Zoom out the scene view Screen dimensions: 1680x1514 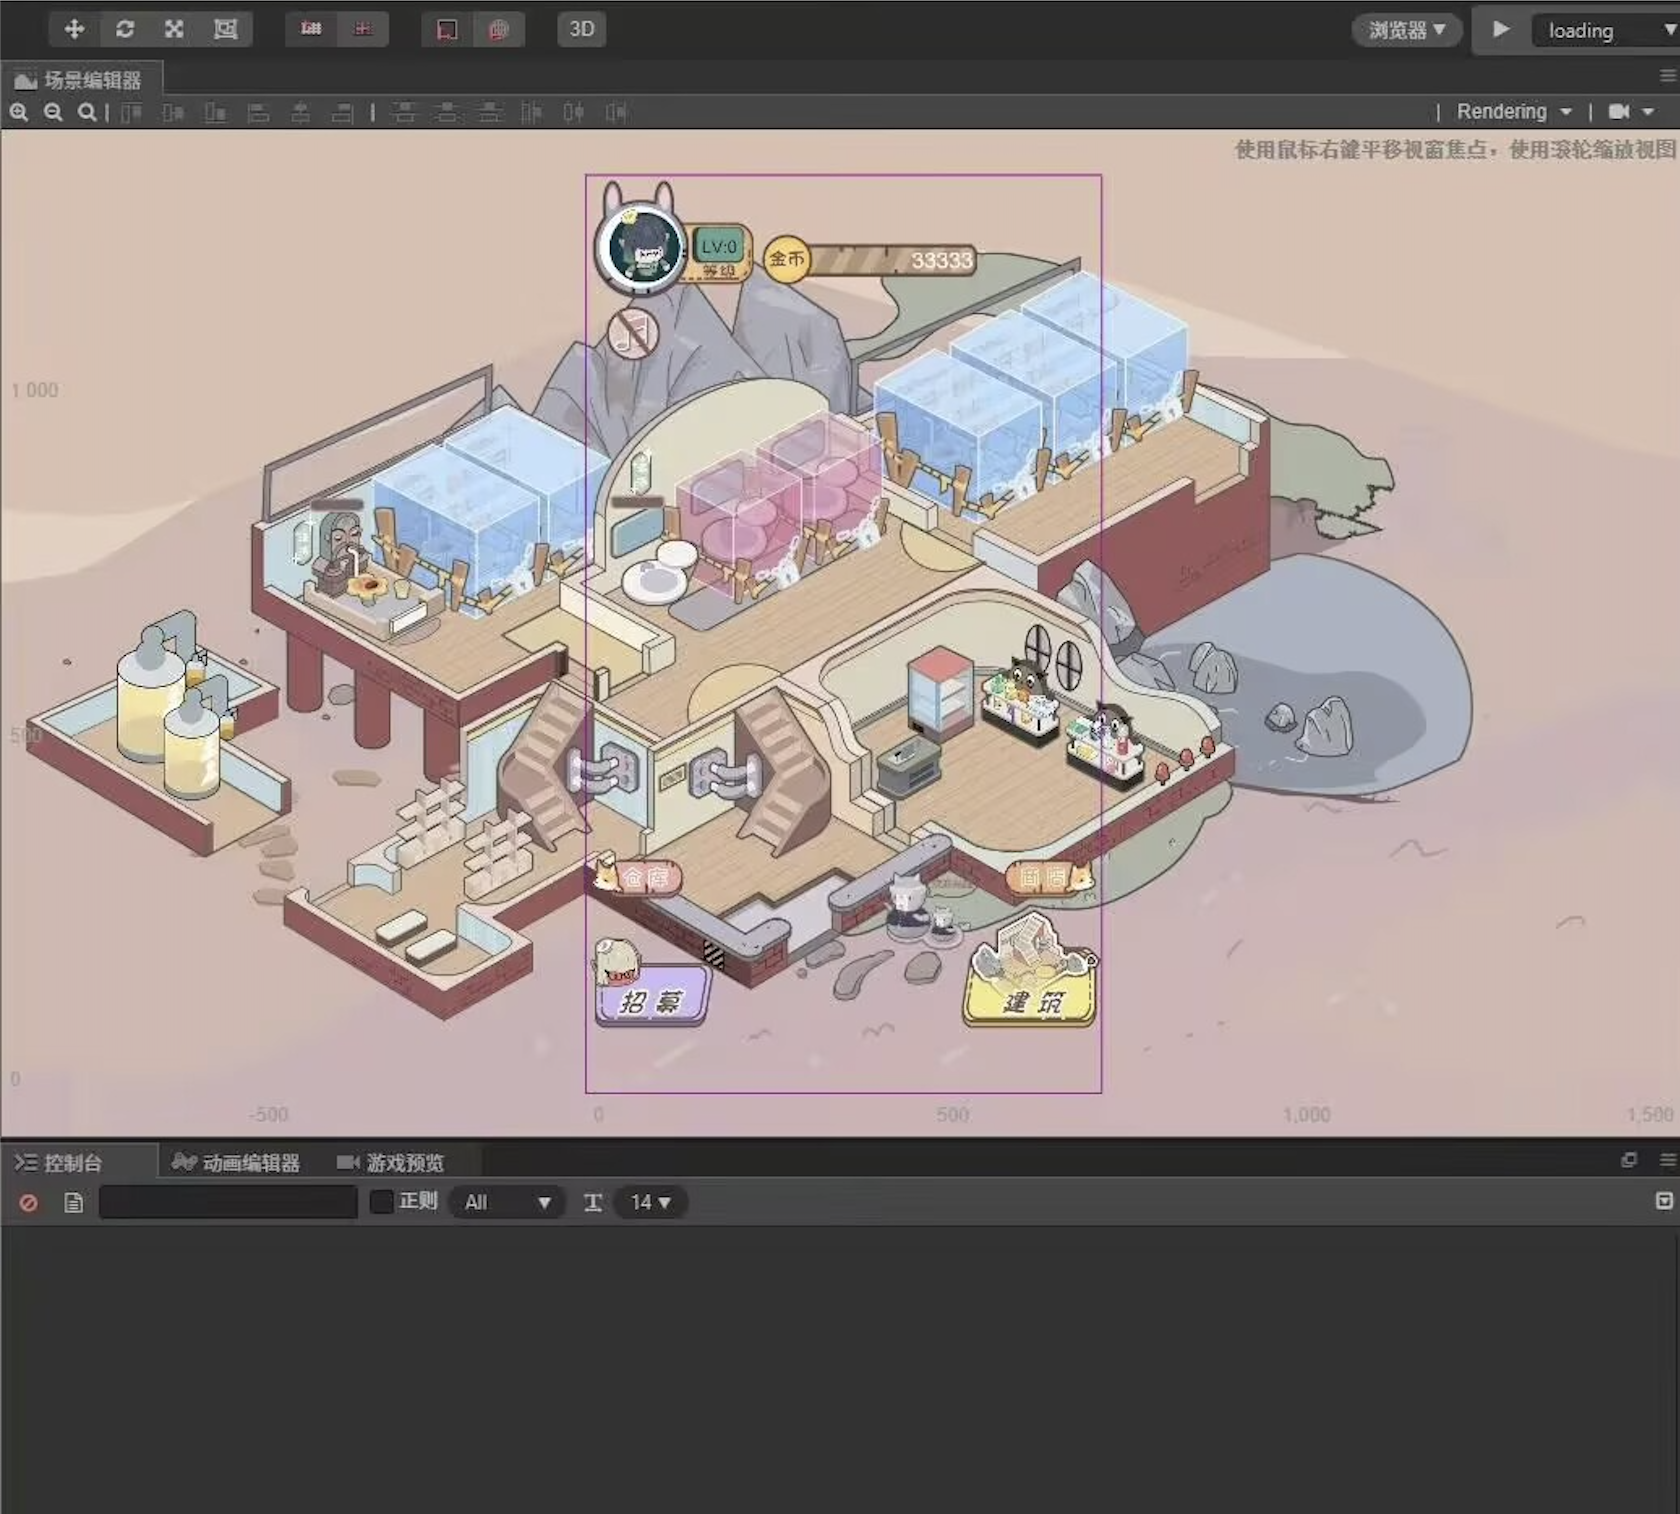pyautogui.click(x=53, y=112)
